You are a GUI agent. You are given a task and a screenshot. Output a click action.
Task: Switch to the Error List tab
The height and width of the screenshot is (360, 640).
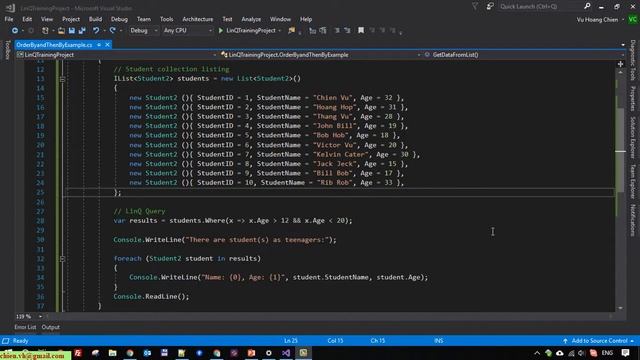pos(25,327)
